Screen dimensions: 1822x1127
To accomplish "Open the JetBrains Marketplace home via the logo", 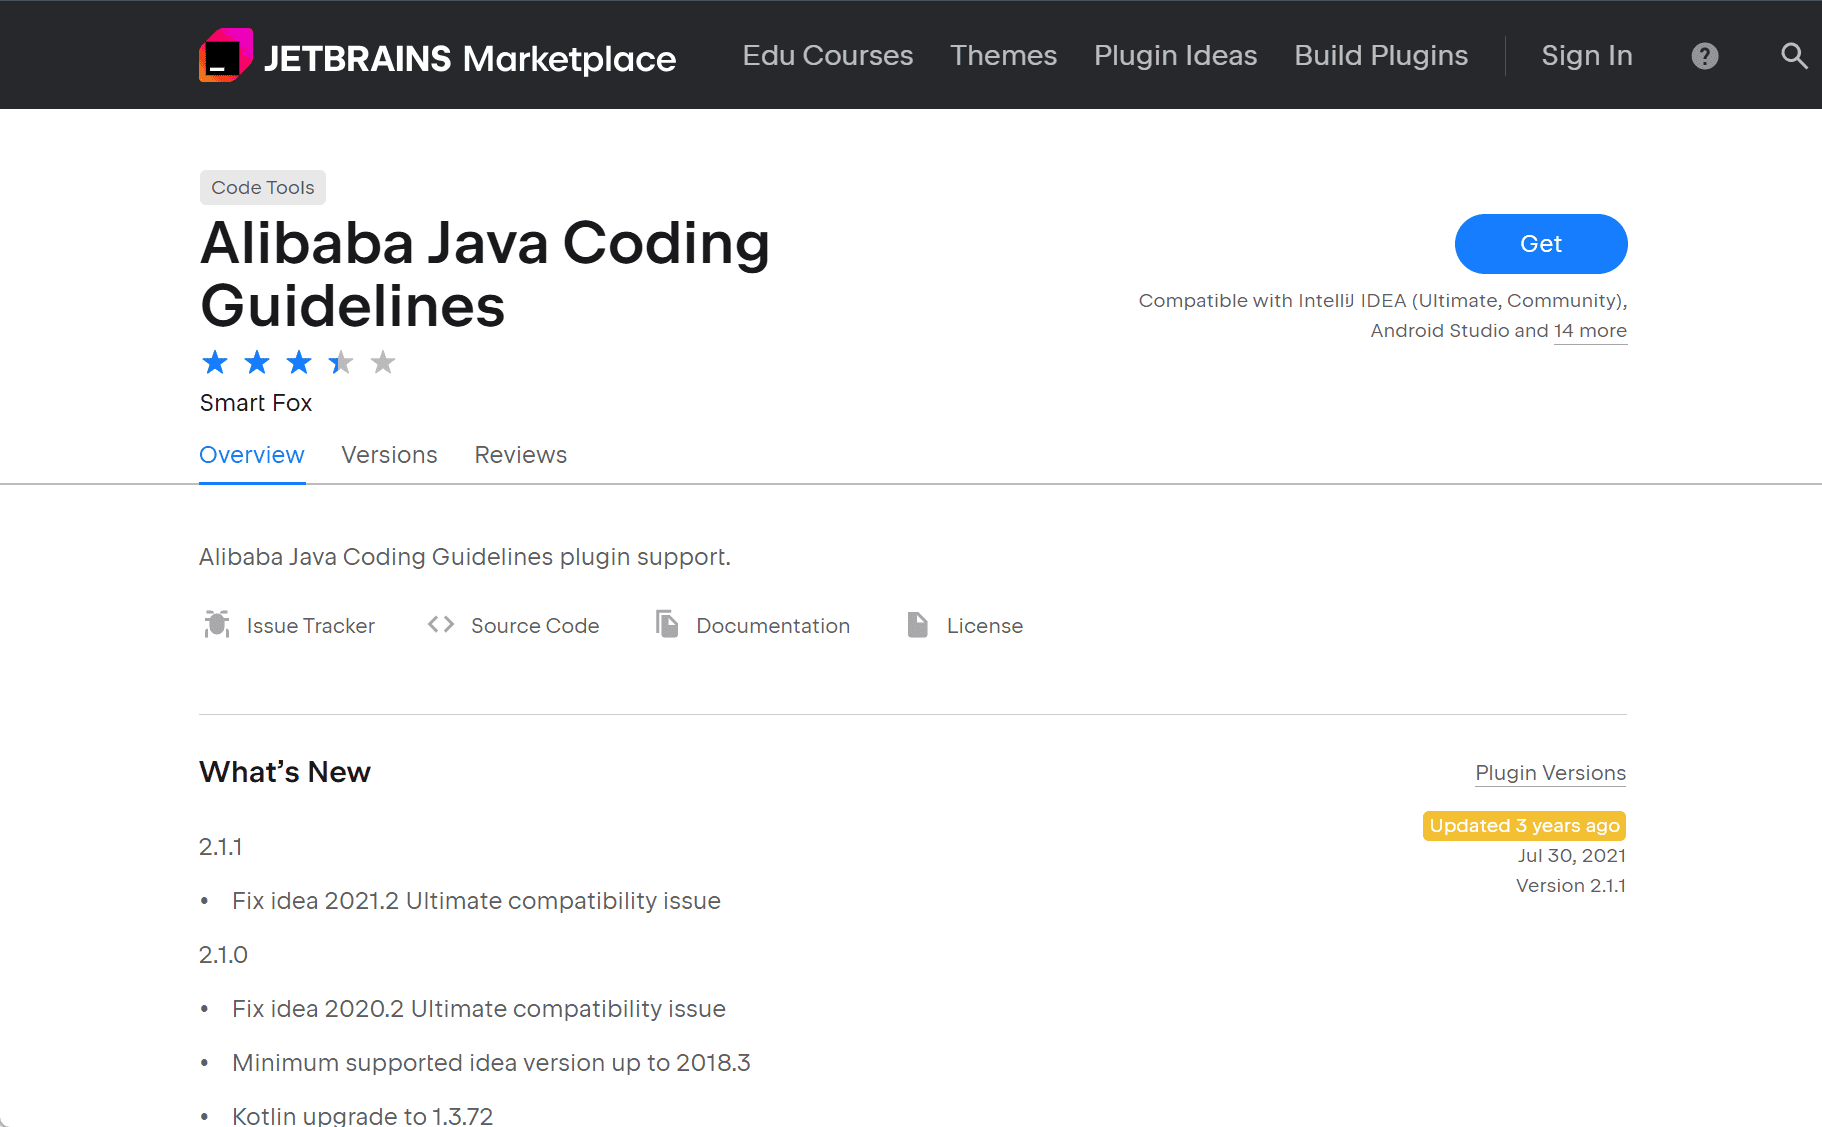I will (437, 56).
